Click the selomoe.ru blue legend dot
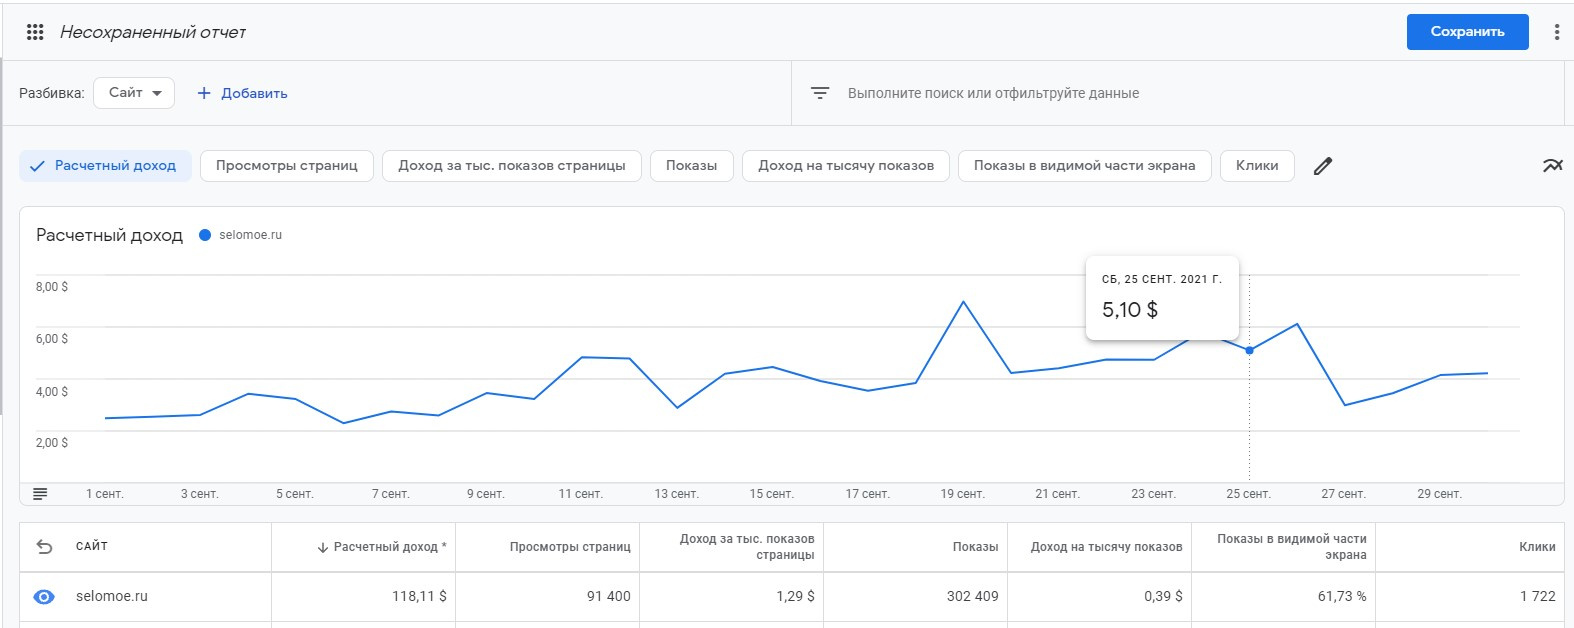 pos(205,235)
